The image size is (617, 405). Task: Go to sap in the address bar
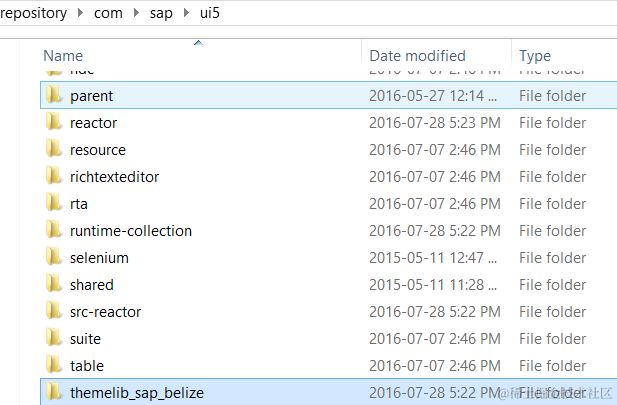click(x=161, y=13)
